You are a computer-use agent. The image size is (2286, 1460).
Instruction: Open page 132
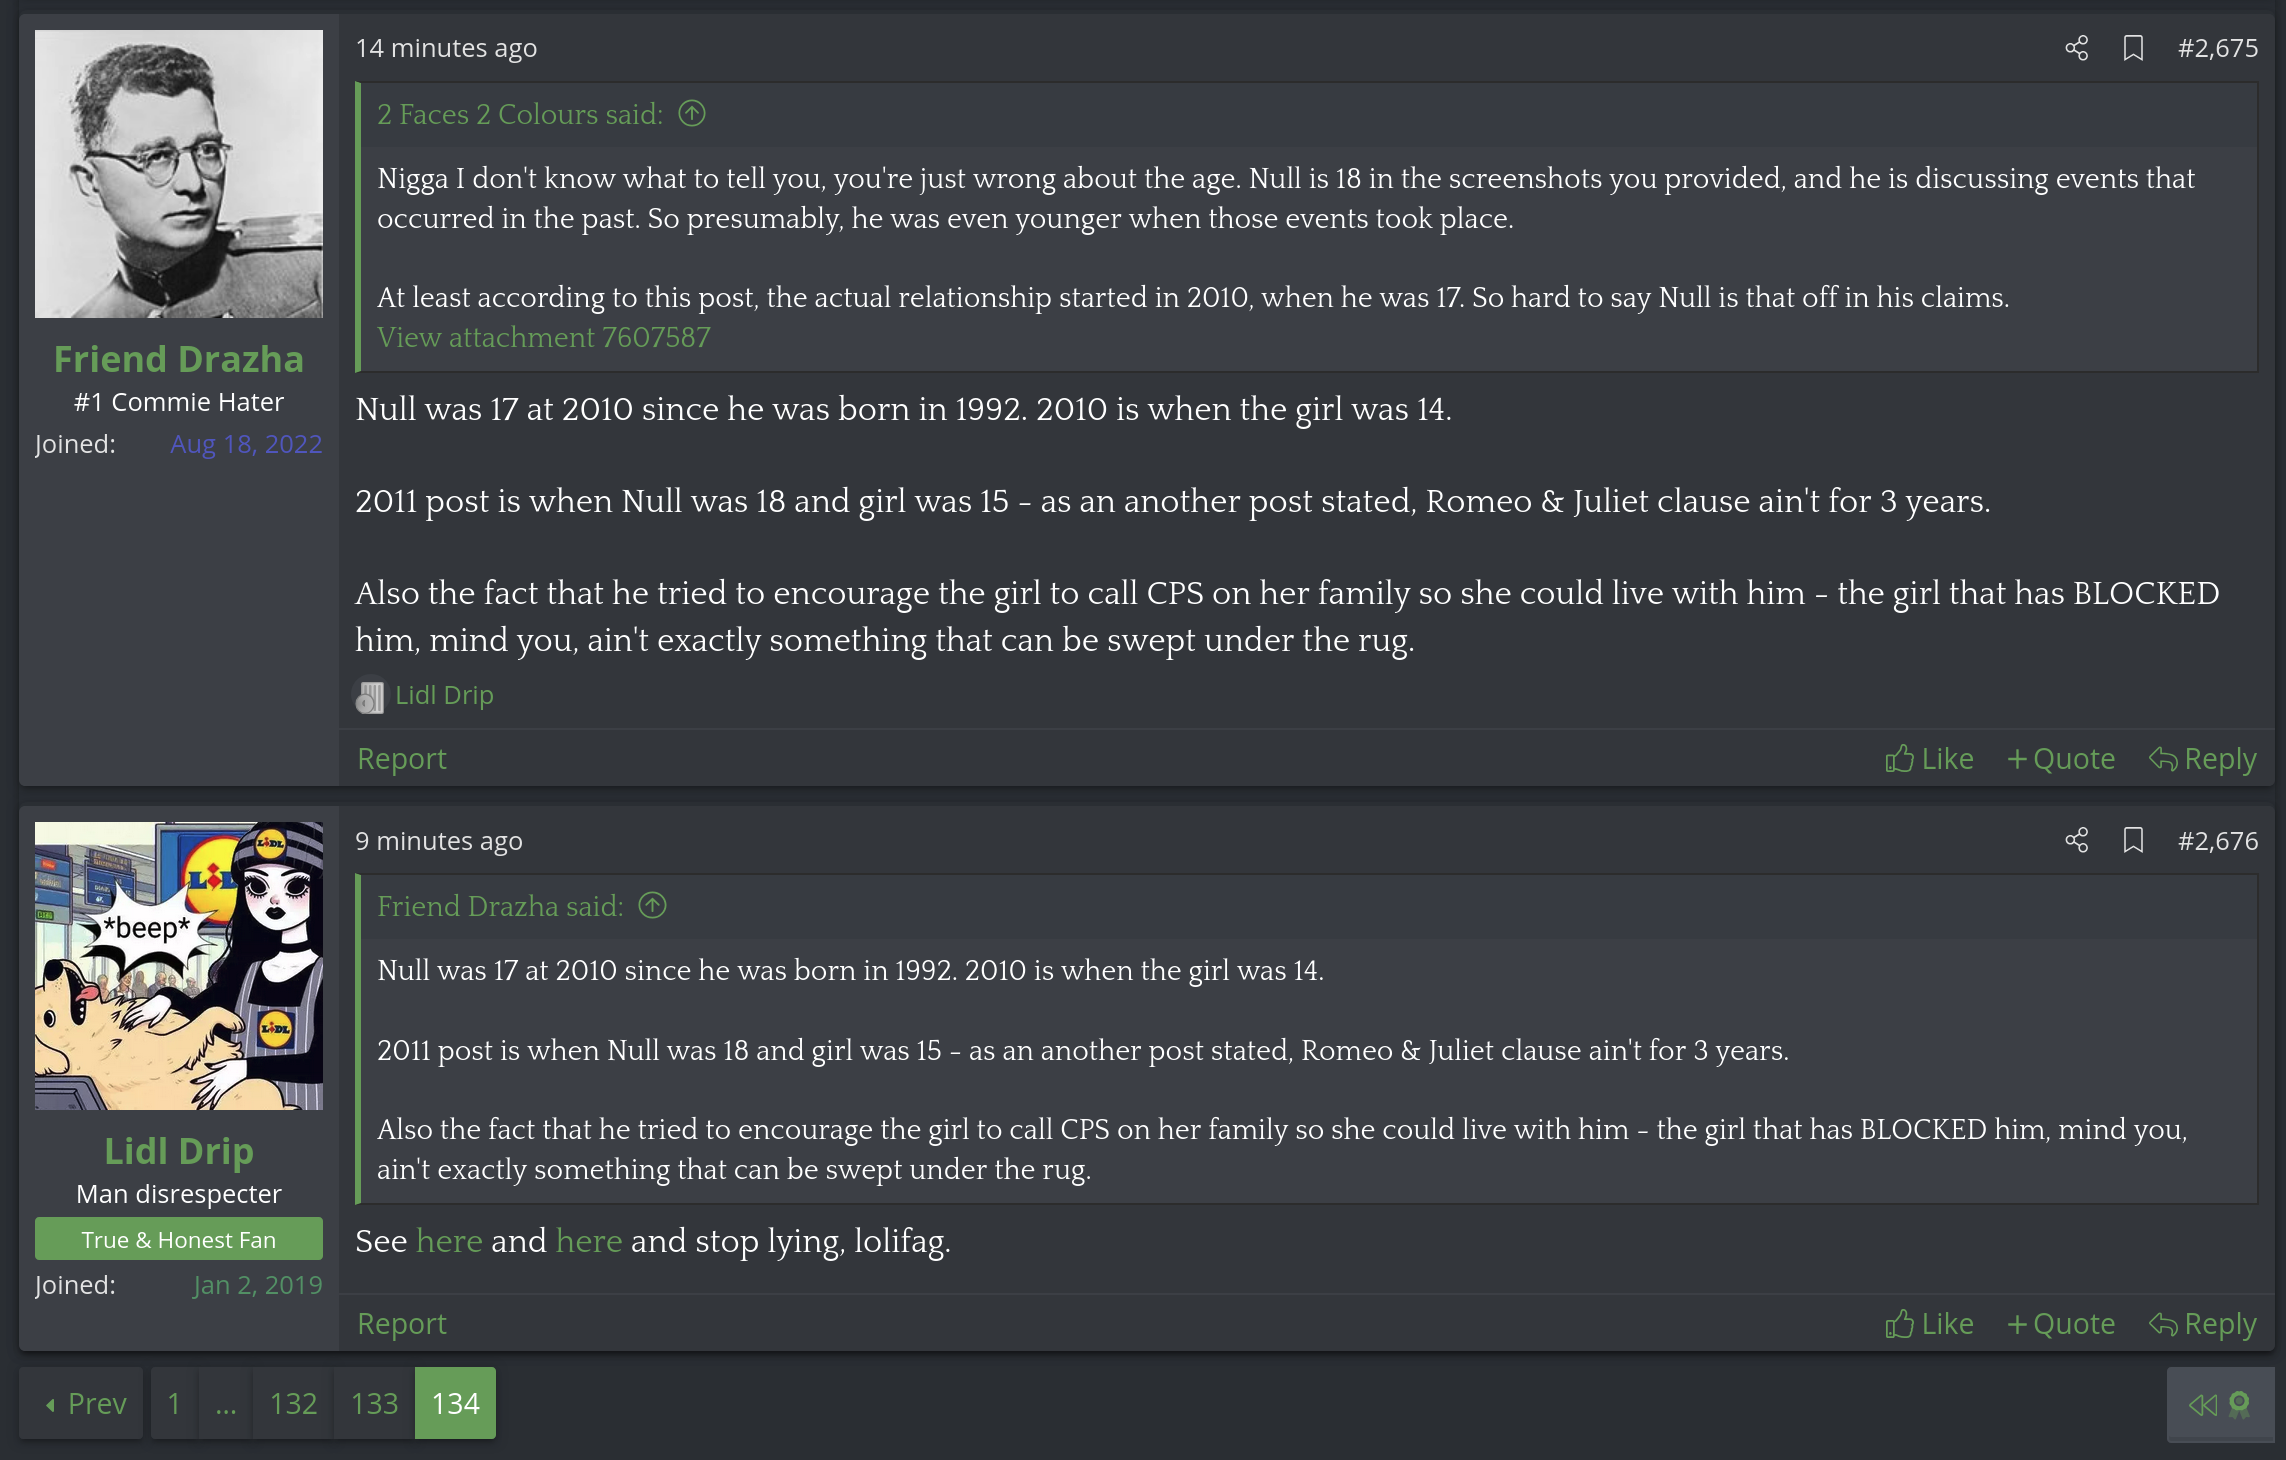pyautogui.click(x=293, y=1403)
